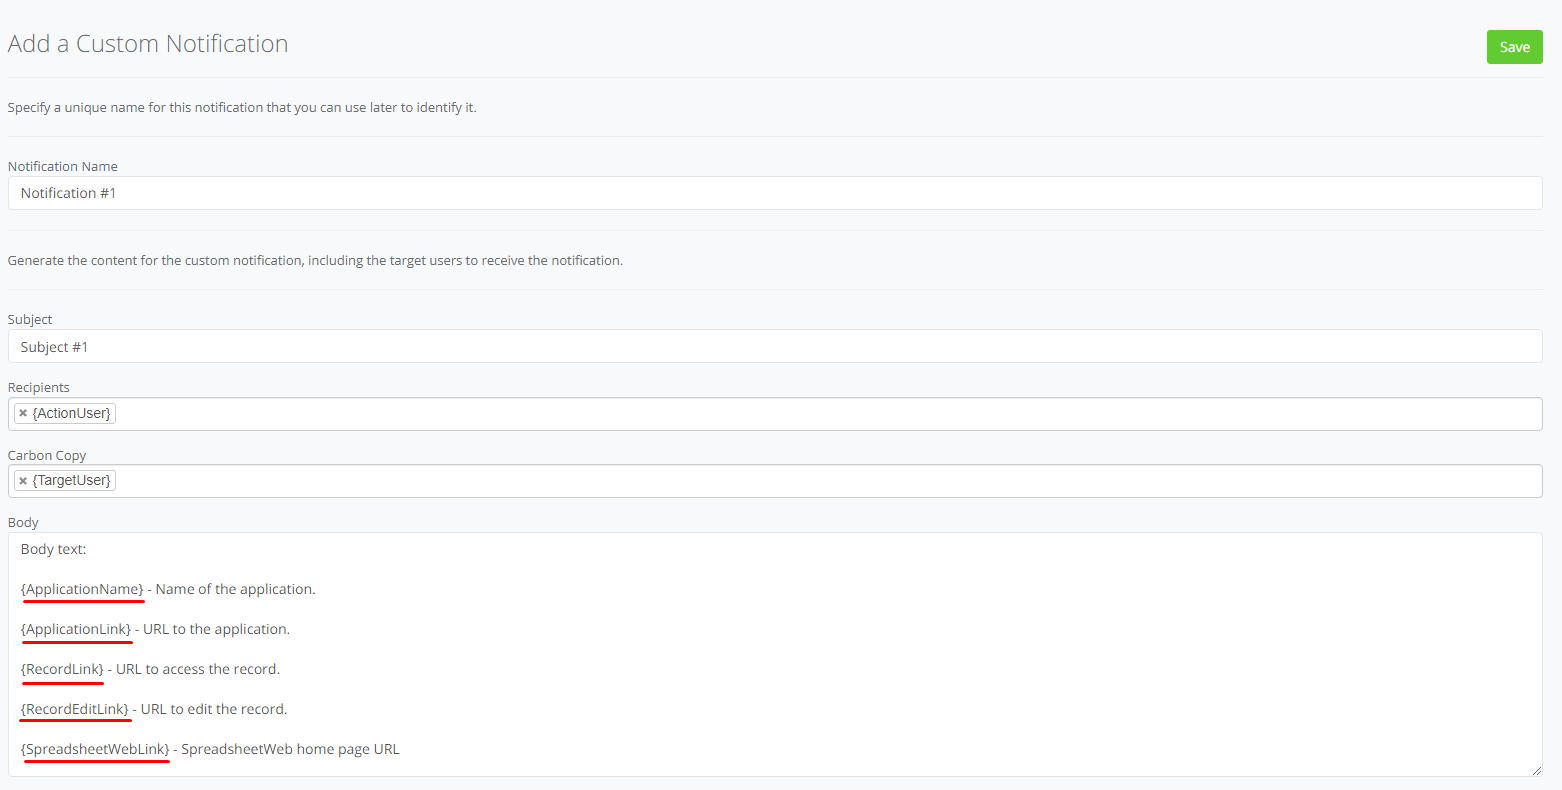
Task: Click the {RecordLink} placeholder in body
Action: tap(62, 669)
